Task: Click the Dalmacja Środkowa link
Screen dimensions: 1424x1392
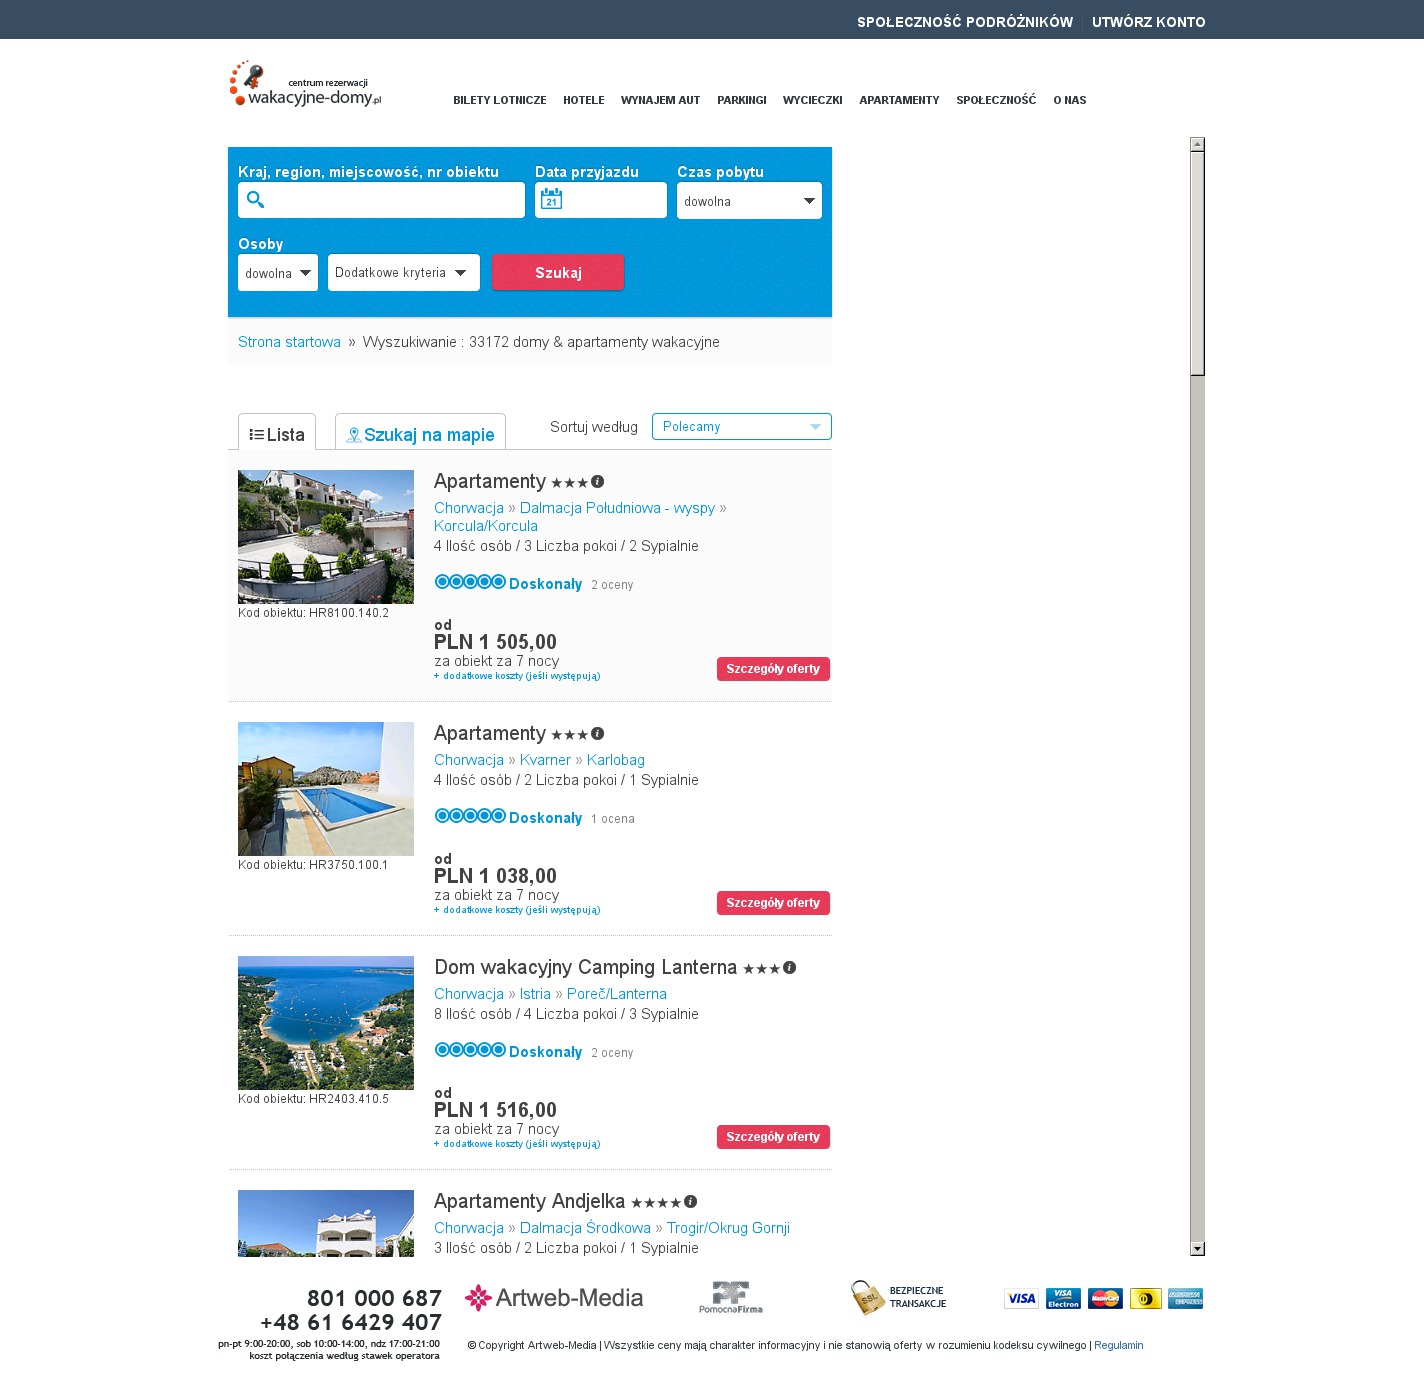Action: (585, 1228)
